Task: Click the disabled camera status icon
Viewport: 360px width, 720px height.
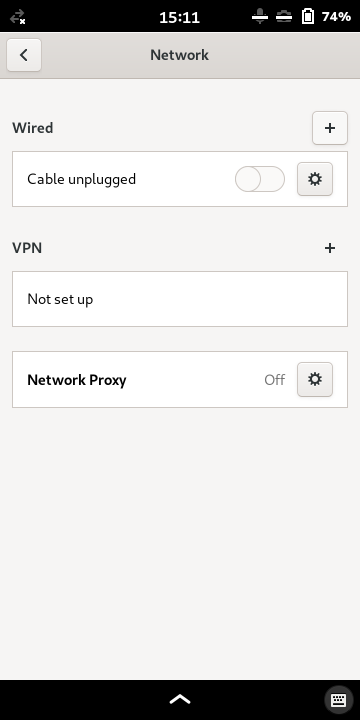Action: pos(284,17)
